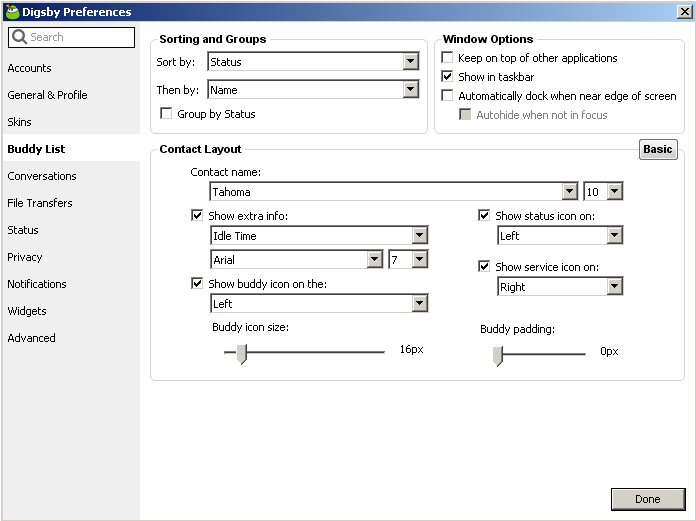This screenshot has width=696, height=521.
Task: Click the Digsby logo icon in title bar
Action: 12,12
